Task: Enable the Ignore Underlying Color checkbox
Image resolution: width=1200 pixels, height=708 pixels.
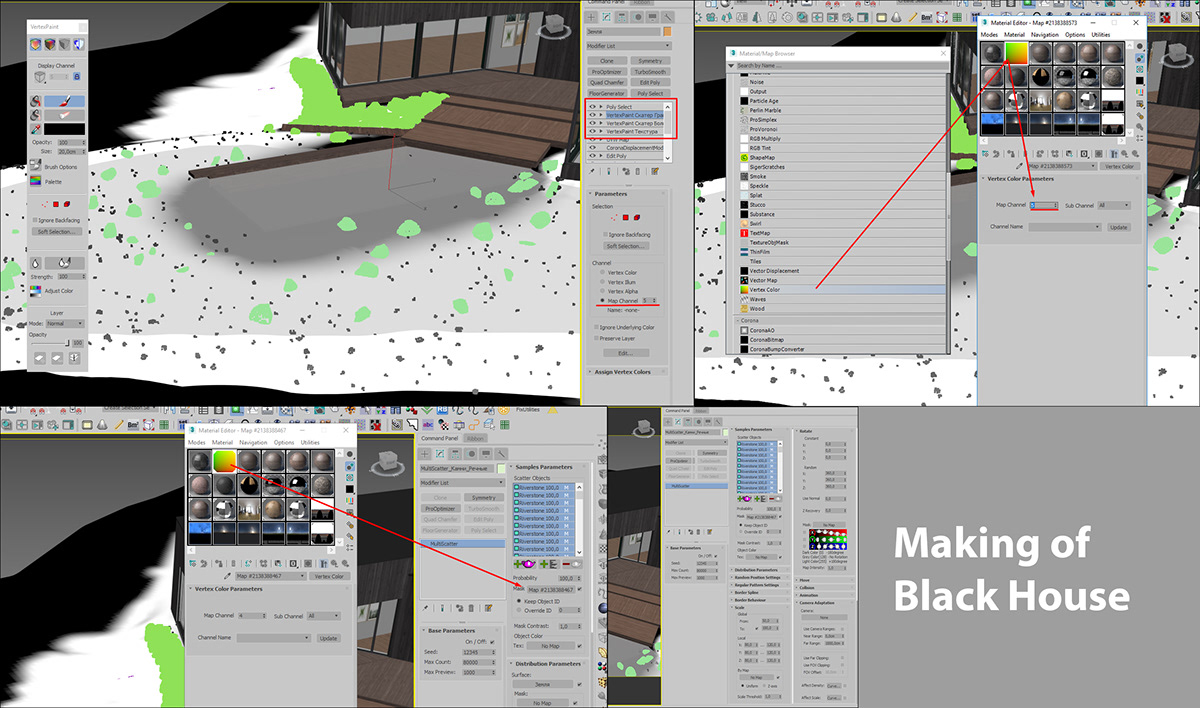Action: (x=595, y=327)
